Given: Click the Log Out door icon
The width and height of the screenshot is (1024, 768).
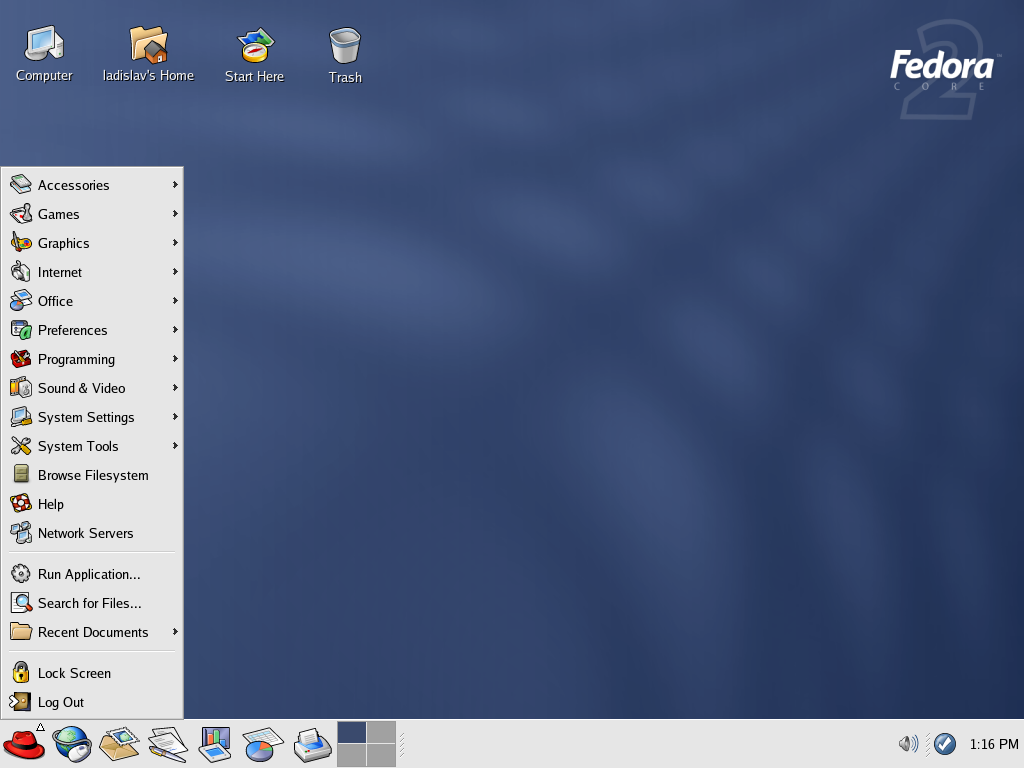Looking at the screenshot, I should coord(20,702).
